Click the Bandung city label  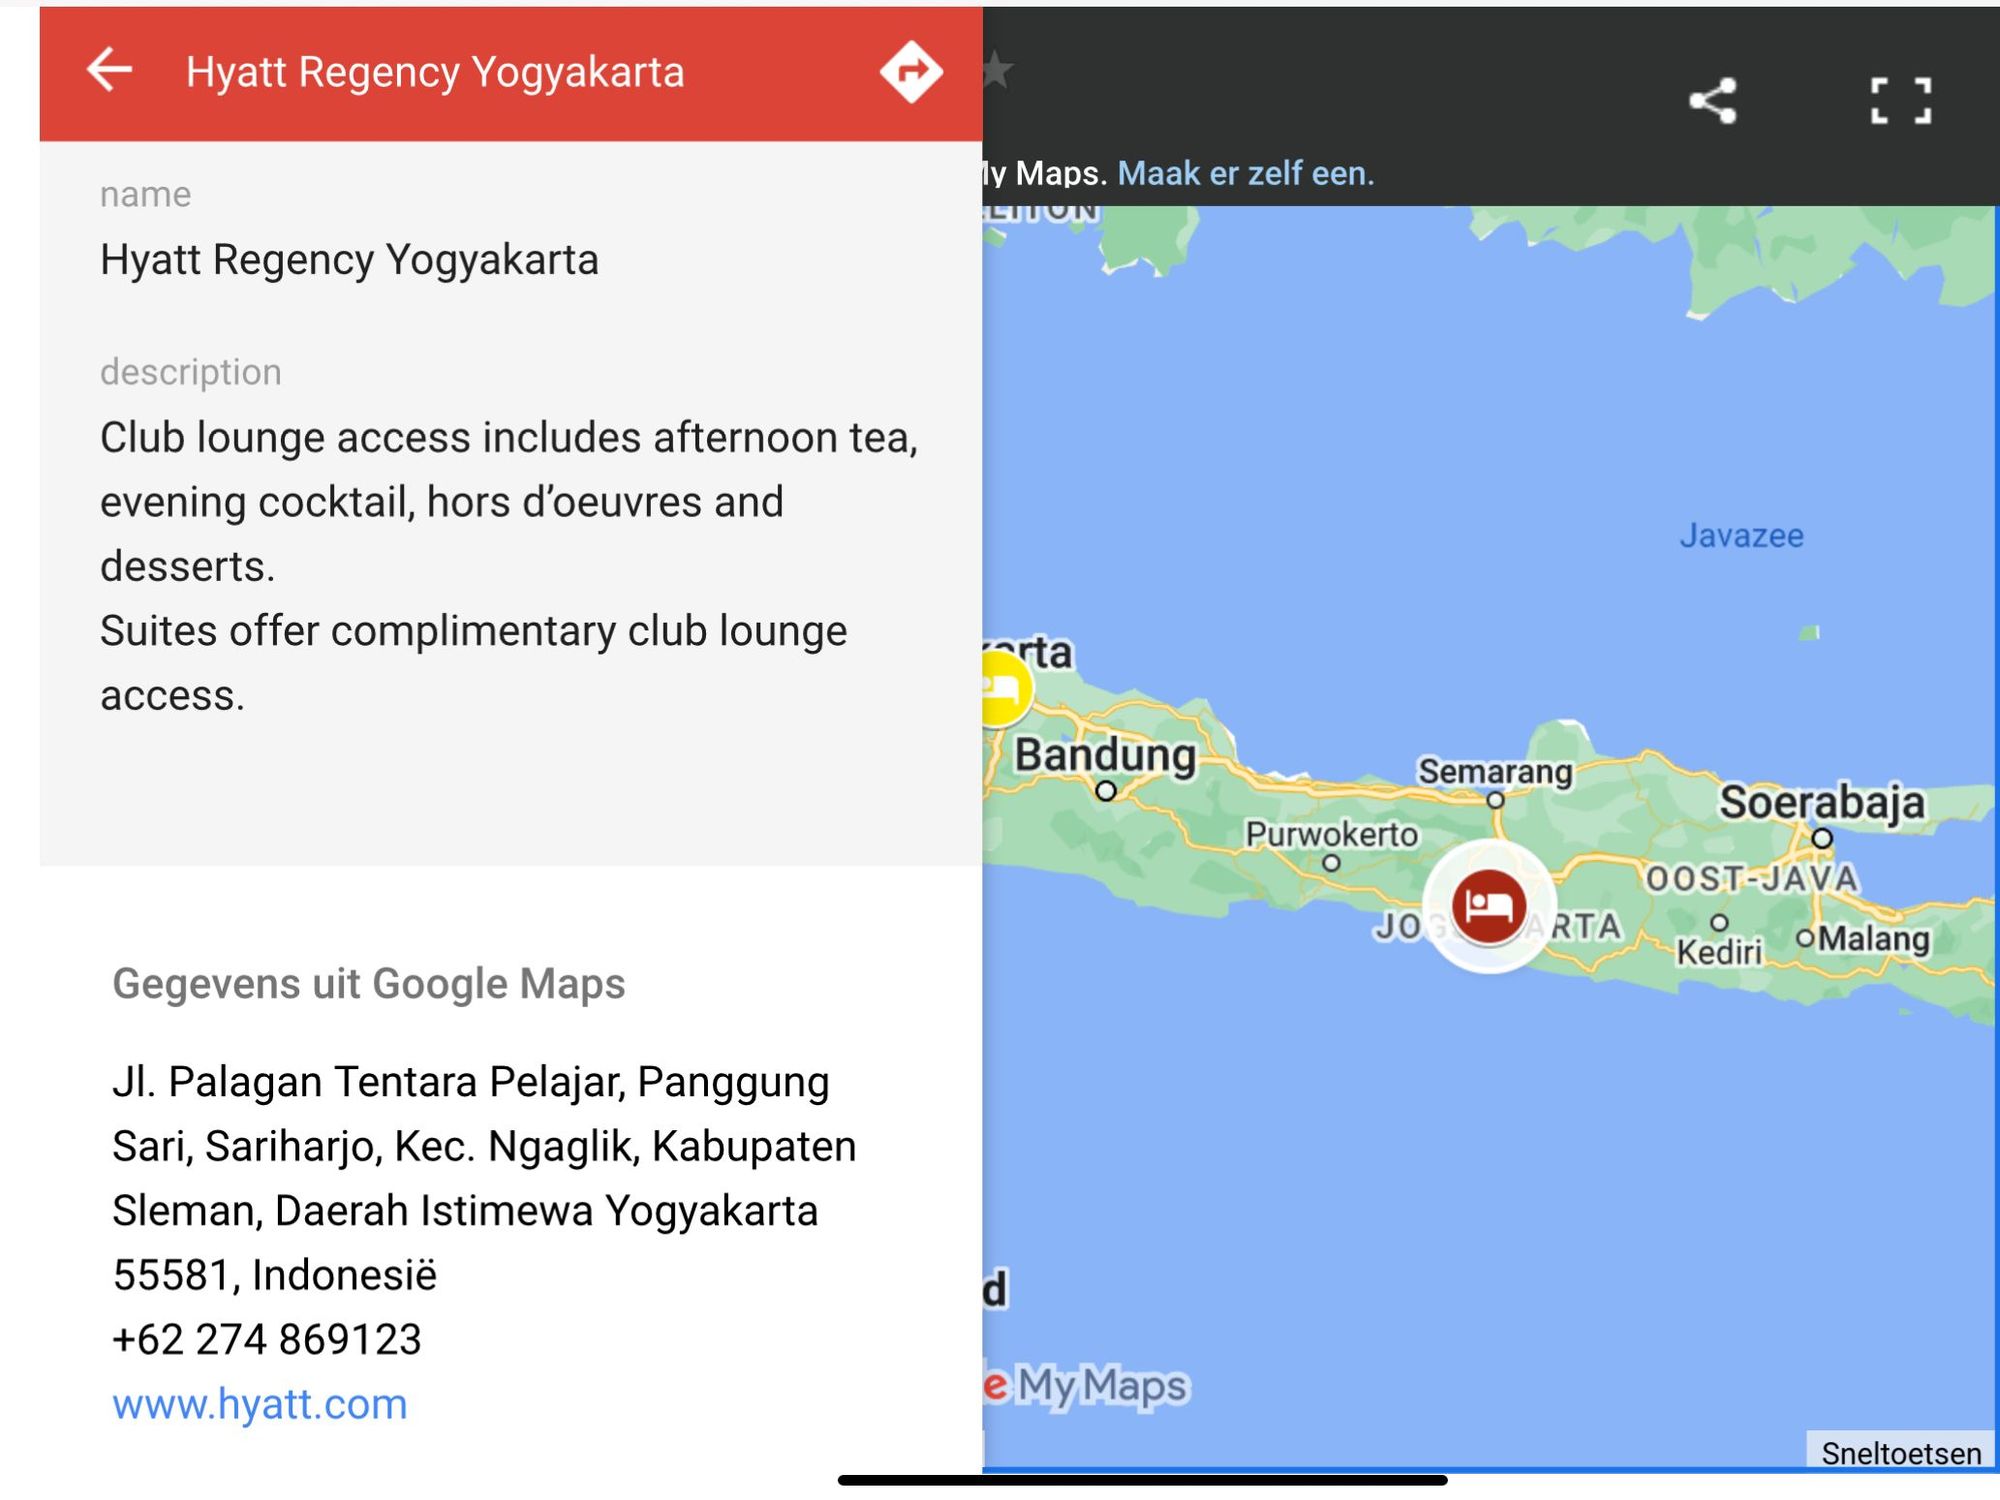(x=1105, y=755)
